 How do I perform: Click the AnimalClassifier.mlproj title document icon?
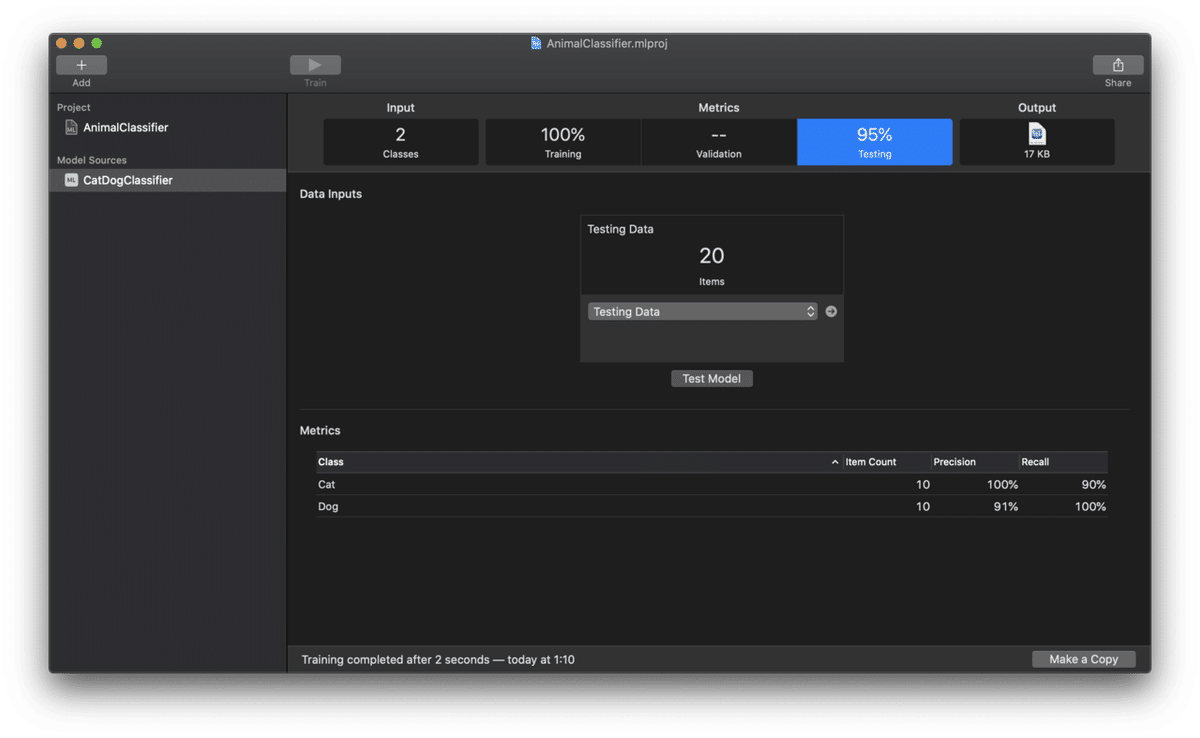(536, 43)
